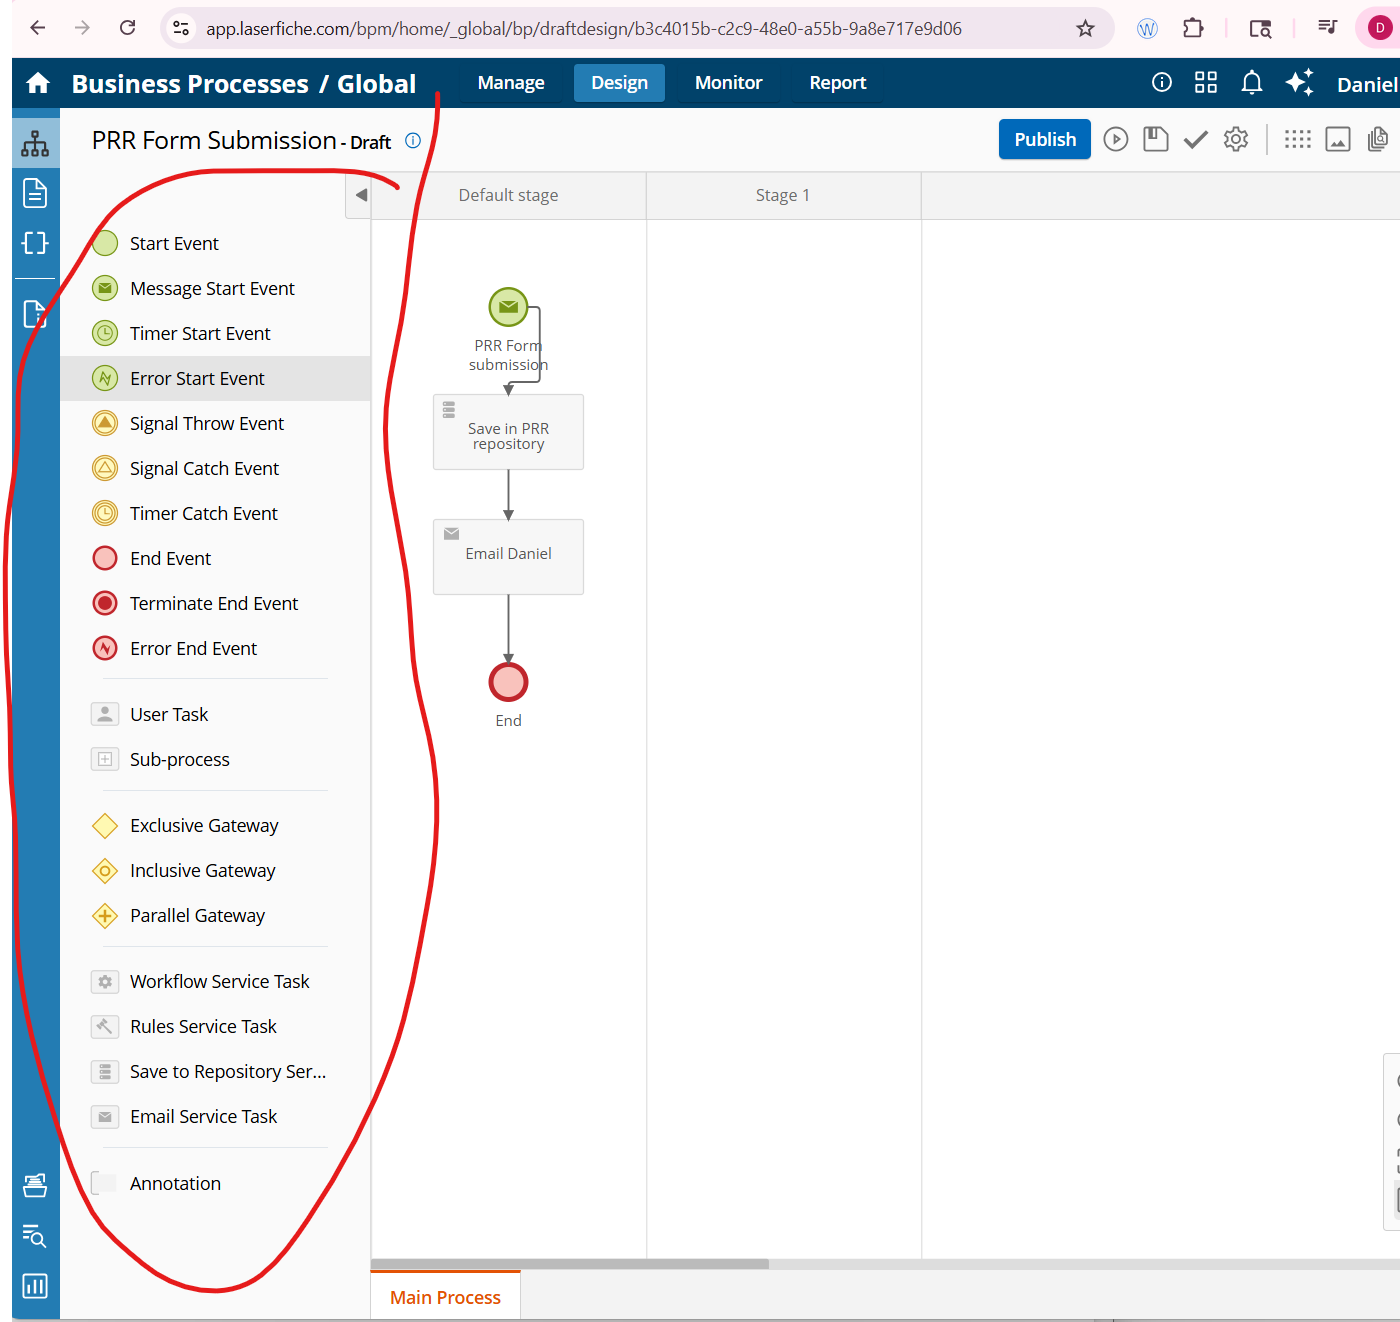Image resolution: width=1400 pixels, height=1322 pixels.
Task: Choose Inclusive Gateway from the palette
Action: [x=215, y=870]
